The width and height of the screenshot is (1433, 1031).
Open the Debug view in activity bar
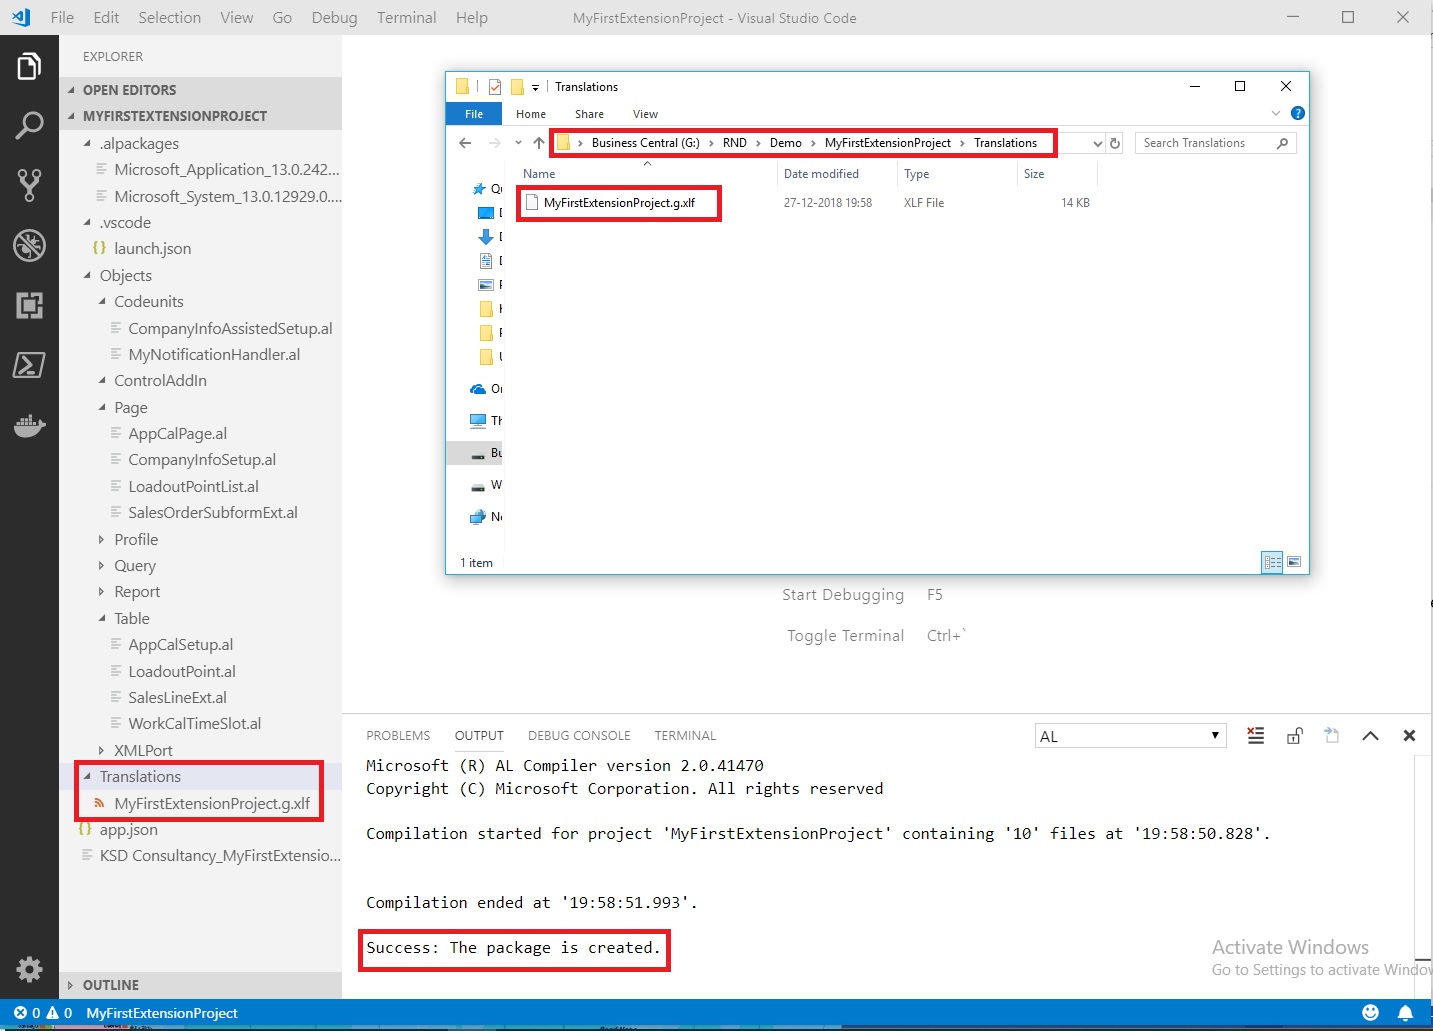(29, 245)
